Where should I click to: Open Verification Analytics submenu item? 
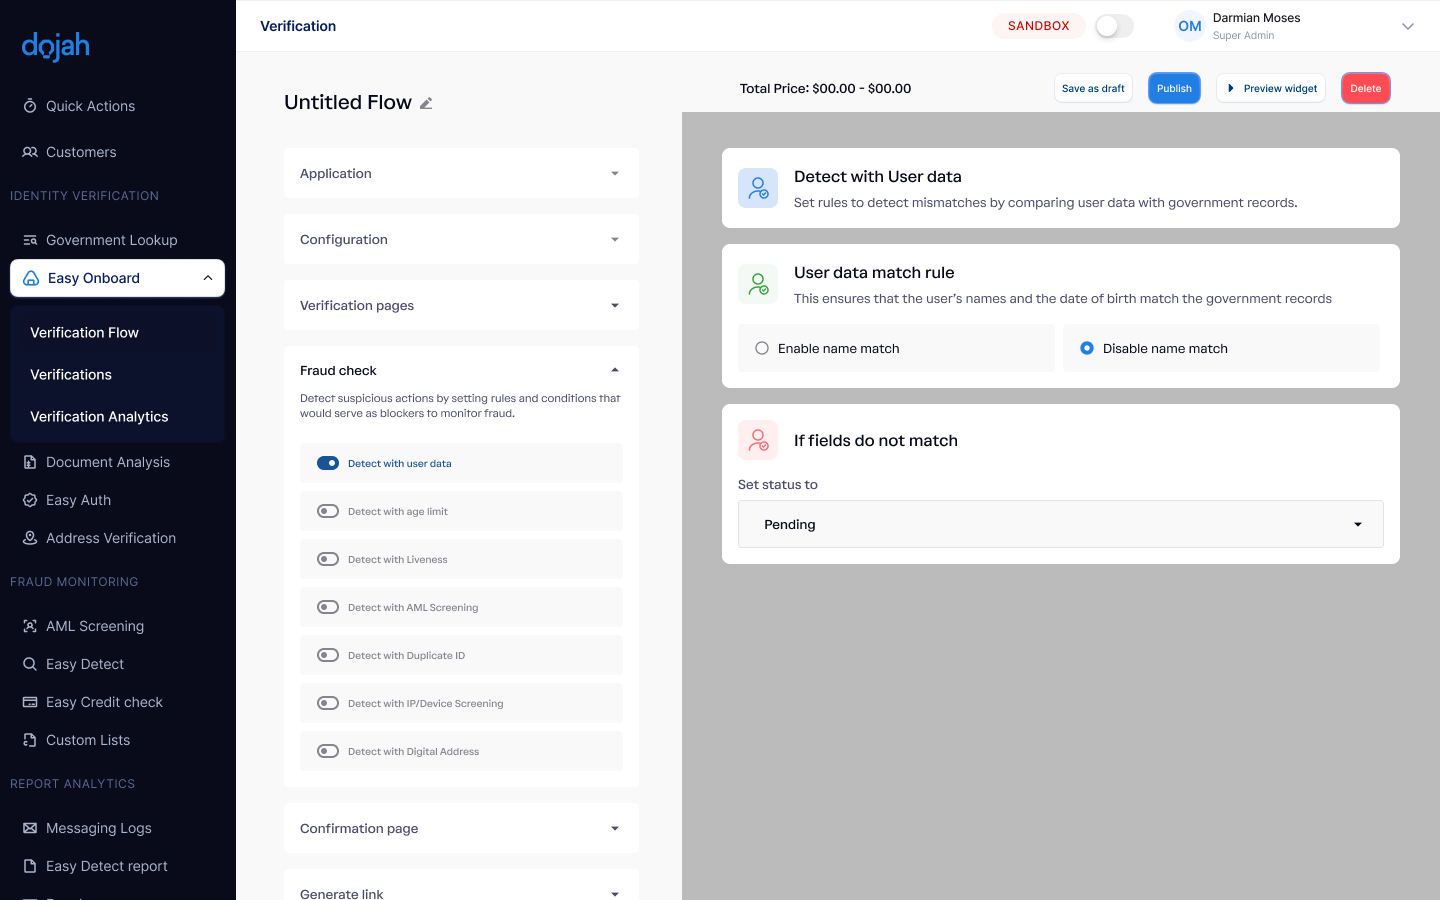pos(99,416)
